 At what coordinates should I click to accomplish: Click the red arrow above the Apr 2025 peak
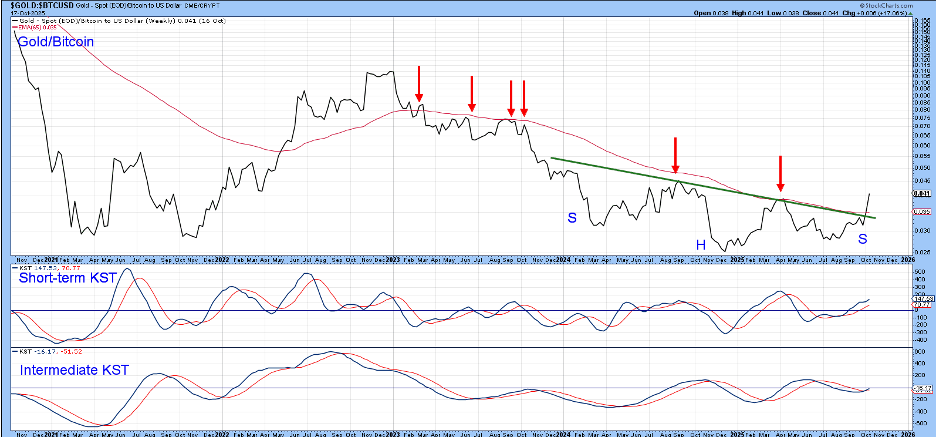[x=781, y=173]
